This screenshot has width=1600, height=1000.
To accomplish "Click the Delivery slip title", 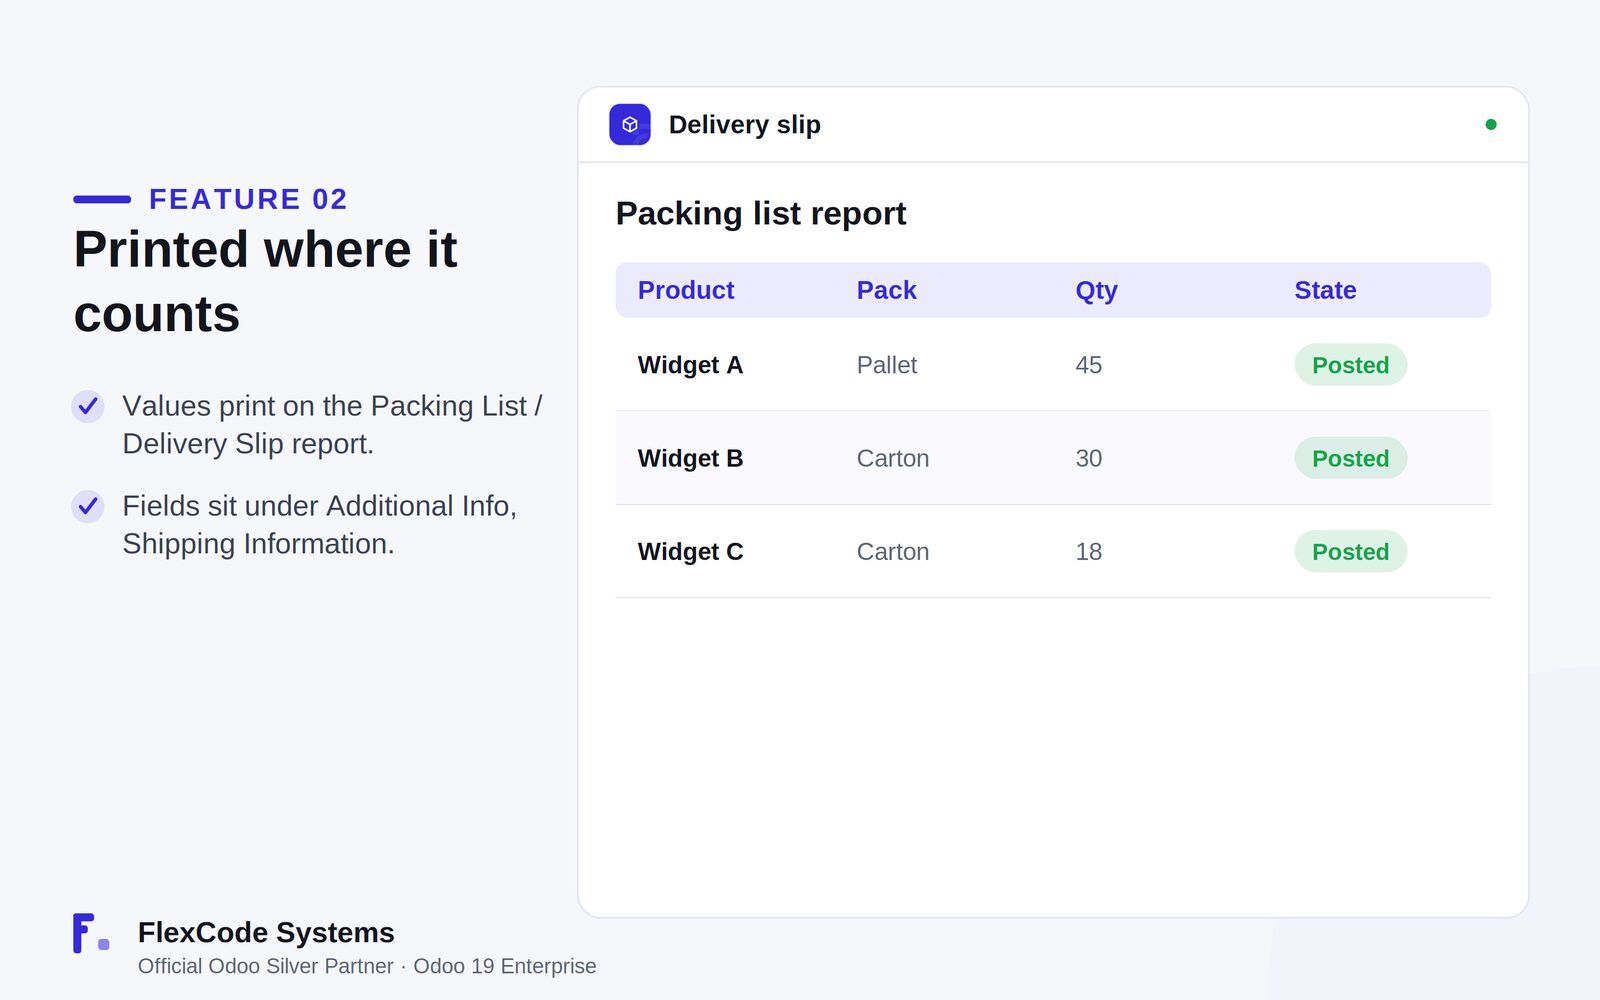I will (x=745, y=125).
